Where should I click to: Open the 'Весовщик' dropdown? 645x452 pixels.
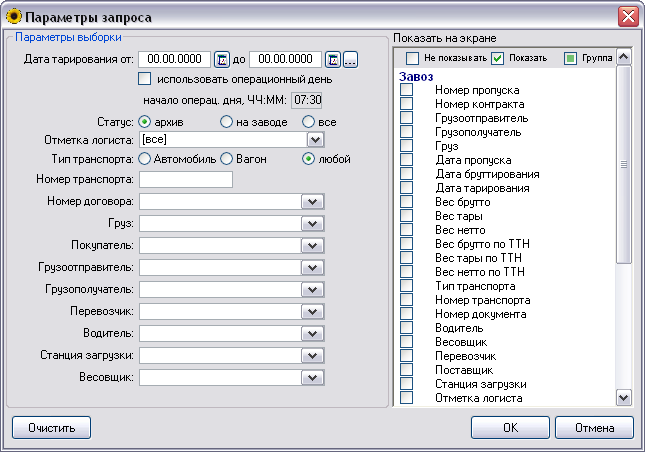[x=314, y=378]
